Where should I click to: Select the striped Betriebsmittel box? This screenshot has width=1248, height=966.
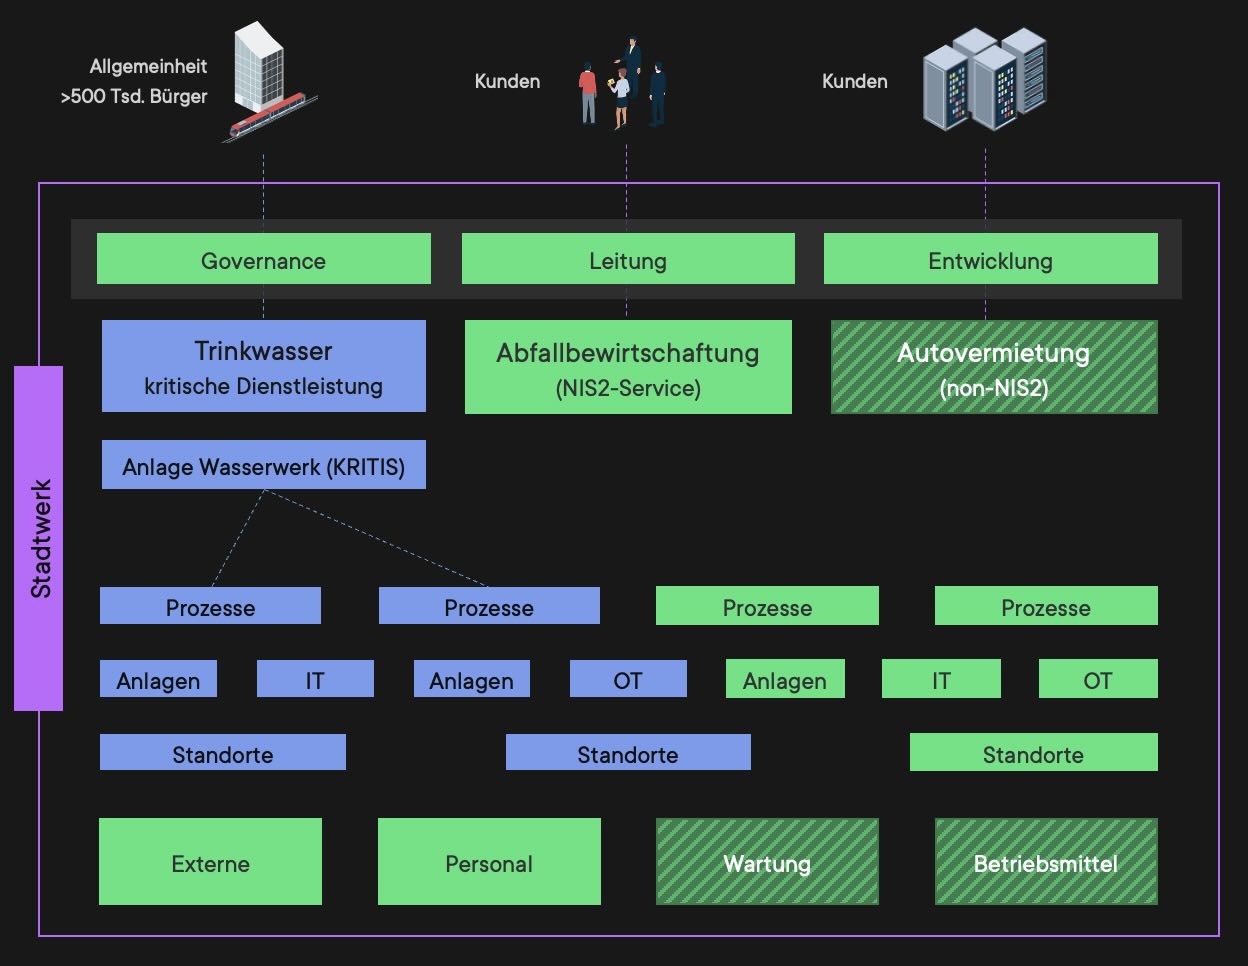click(1046, 862)
